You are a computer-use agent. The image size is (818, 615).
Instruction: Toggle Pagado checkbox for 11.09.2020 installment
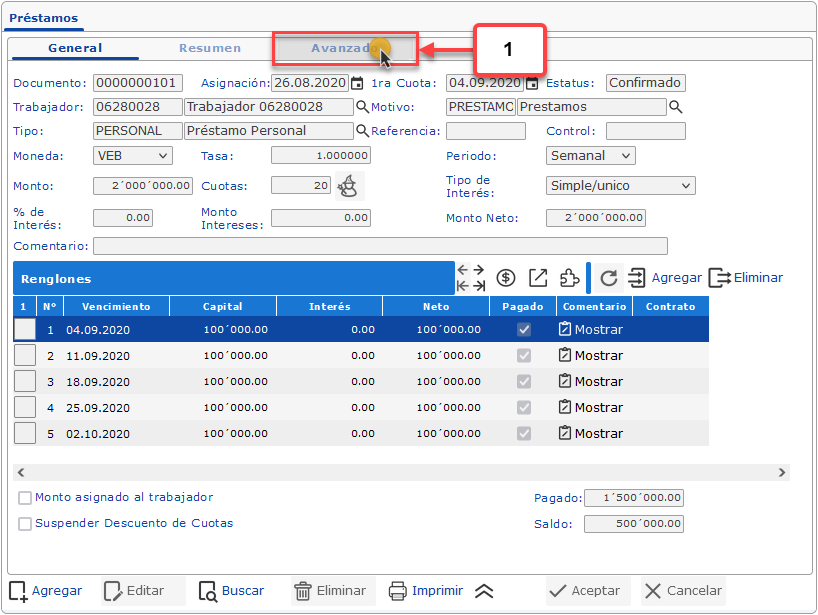click(x=523, y=356)
